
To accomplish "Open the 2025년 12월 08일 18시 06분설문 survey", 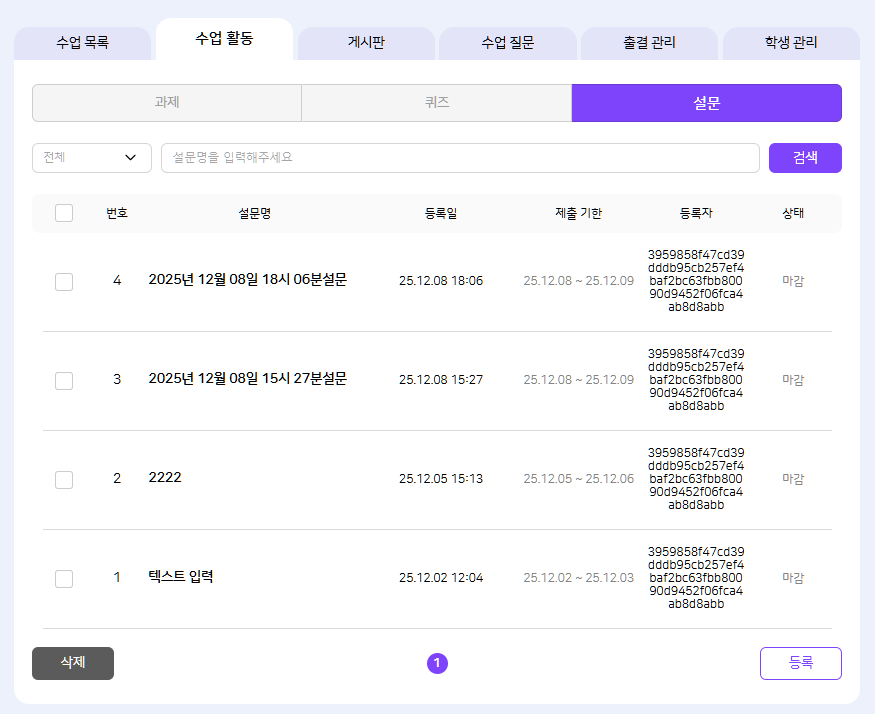I will pos(247,280).
